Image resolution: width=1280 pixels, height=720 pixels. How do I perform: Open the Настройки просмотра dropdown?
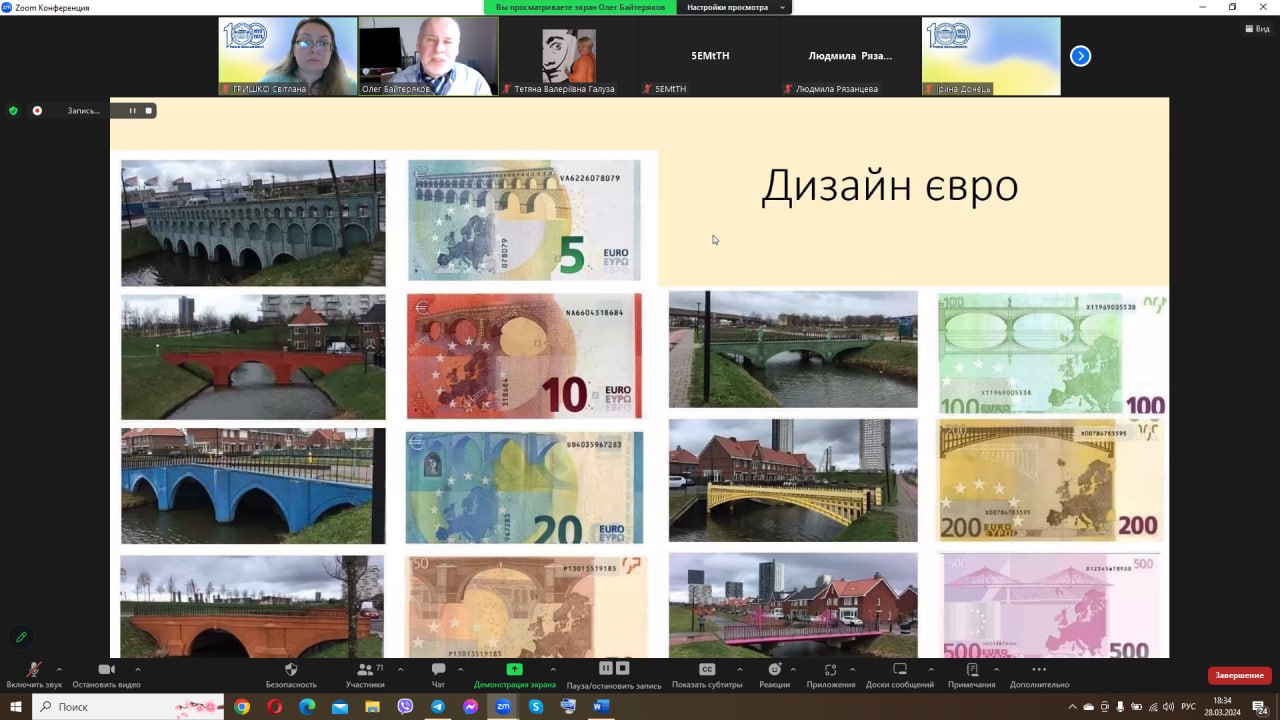click(x=733, y=7)
